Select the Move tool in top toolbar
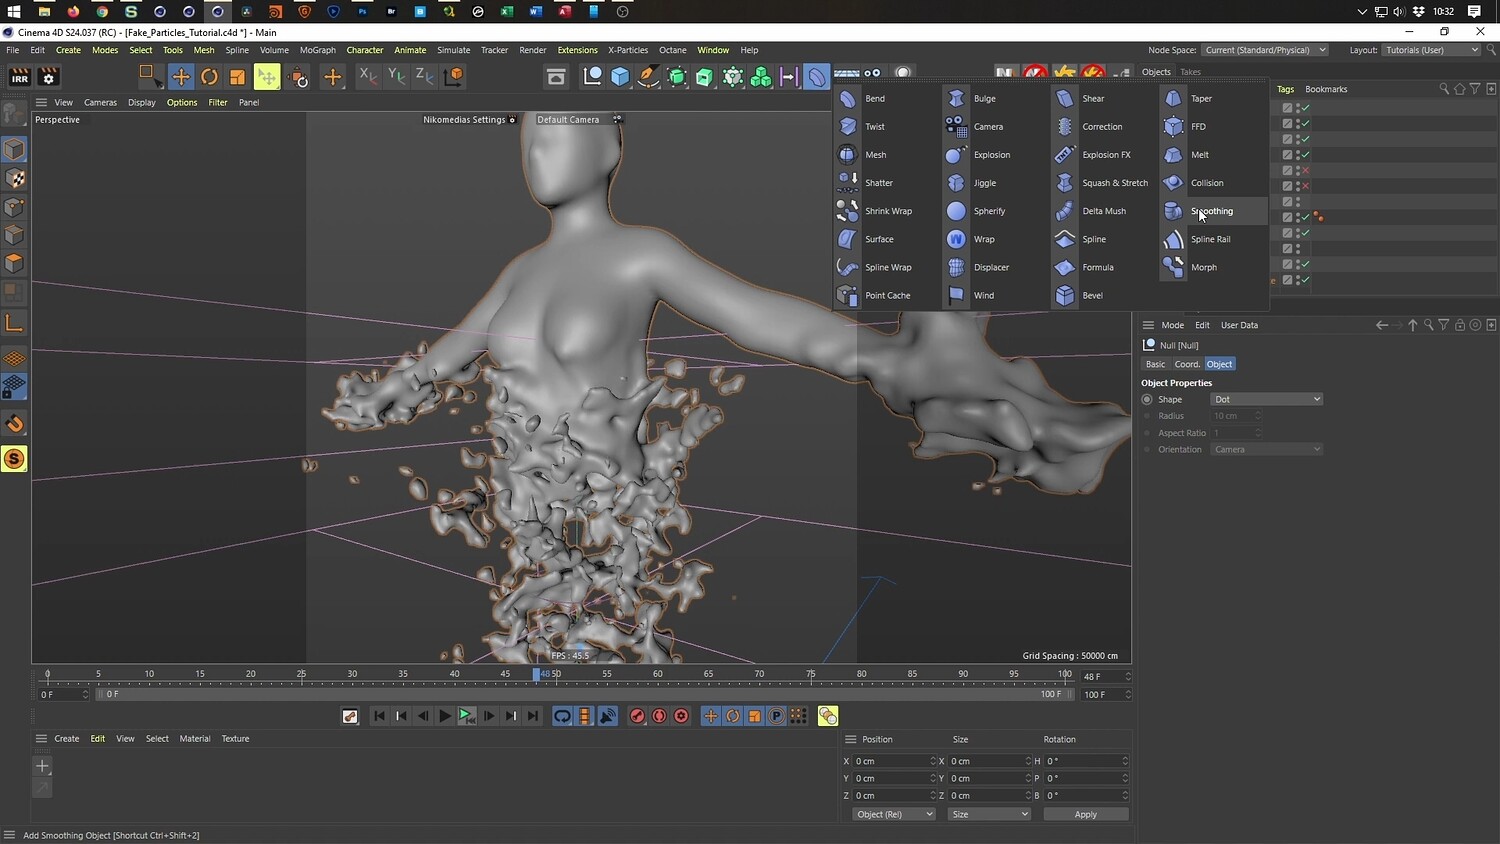 (181, 76)
